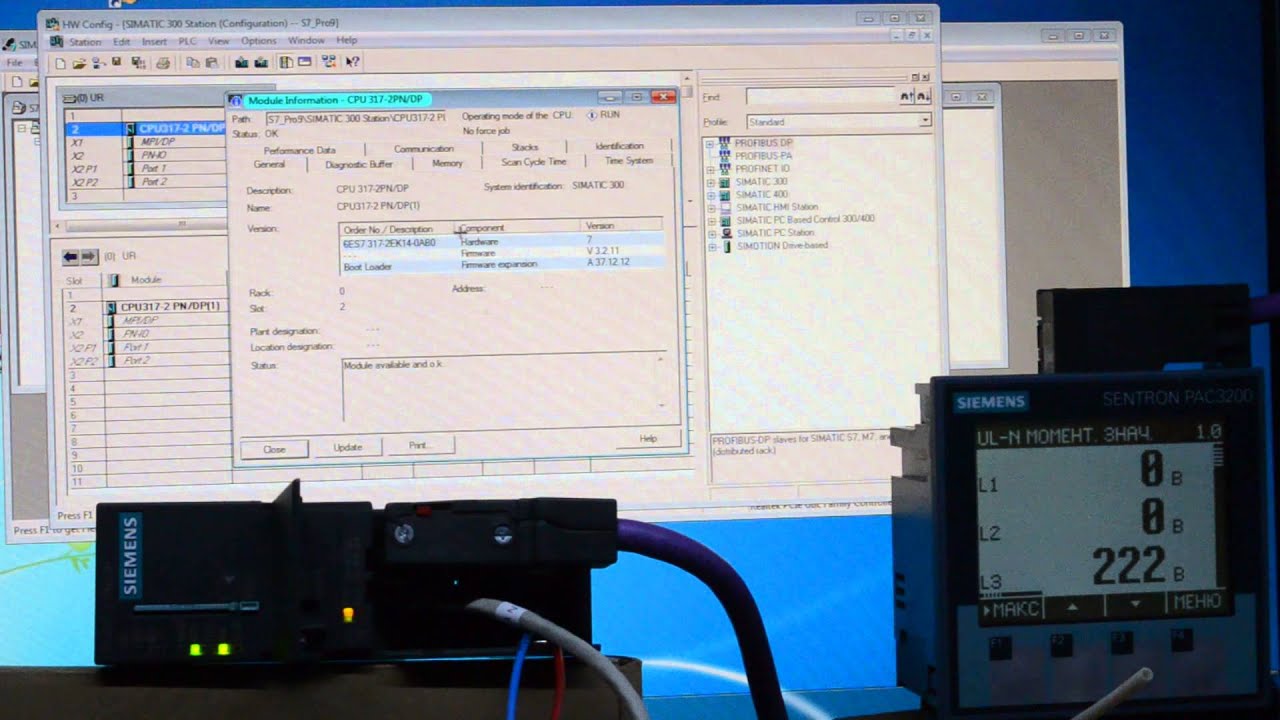Expand the PROFIBUS DP catalog node
The width and height of the screenshot is (1280, 720).
[710, 143]
